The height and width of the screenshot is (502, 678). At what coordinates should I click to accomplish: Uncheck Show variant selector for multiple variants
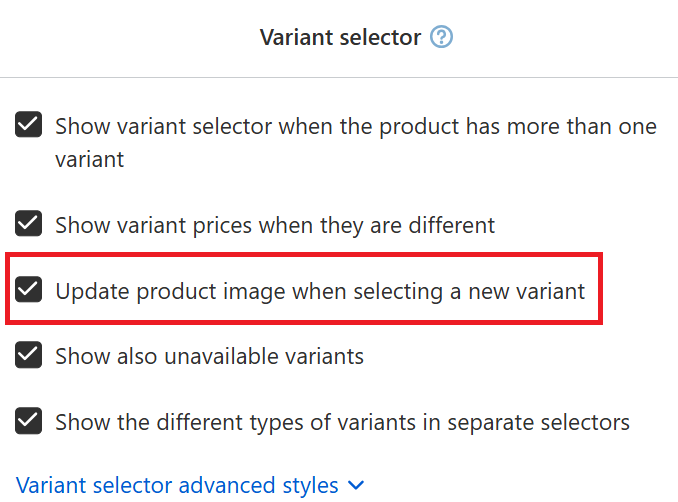pyautogui.click(x=29, y=125)
